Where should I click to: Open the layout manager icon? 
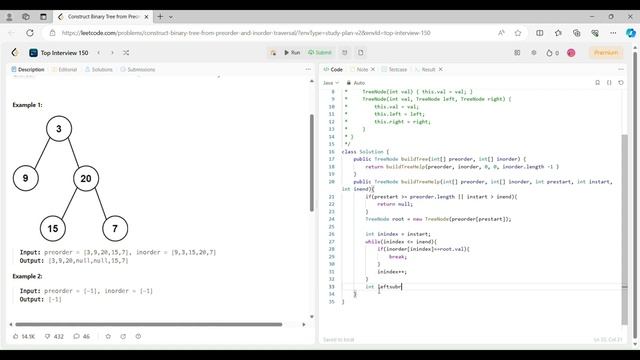click(x=517, y=53)
